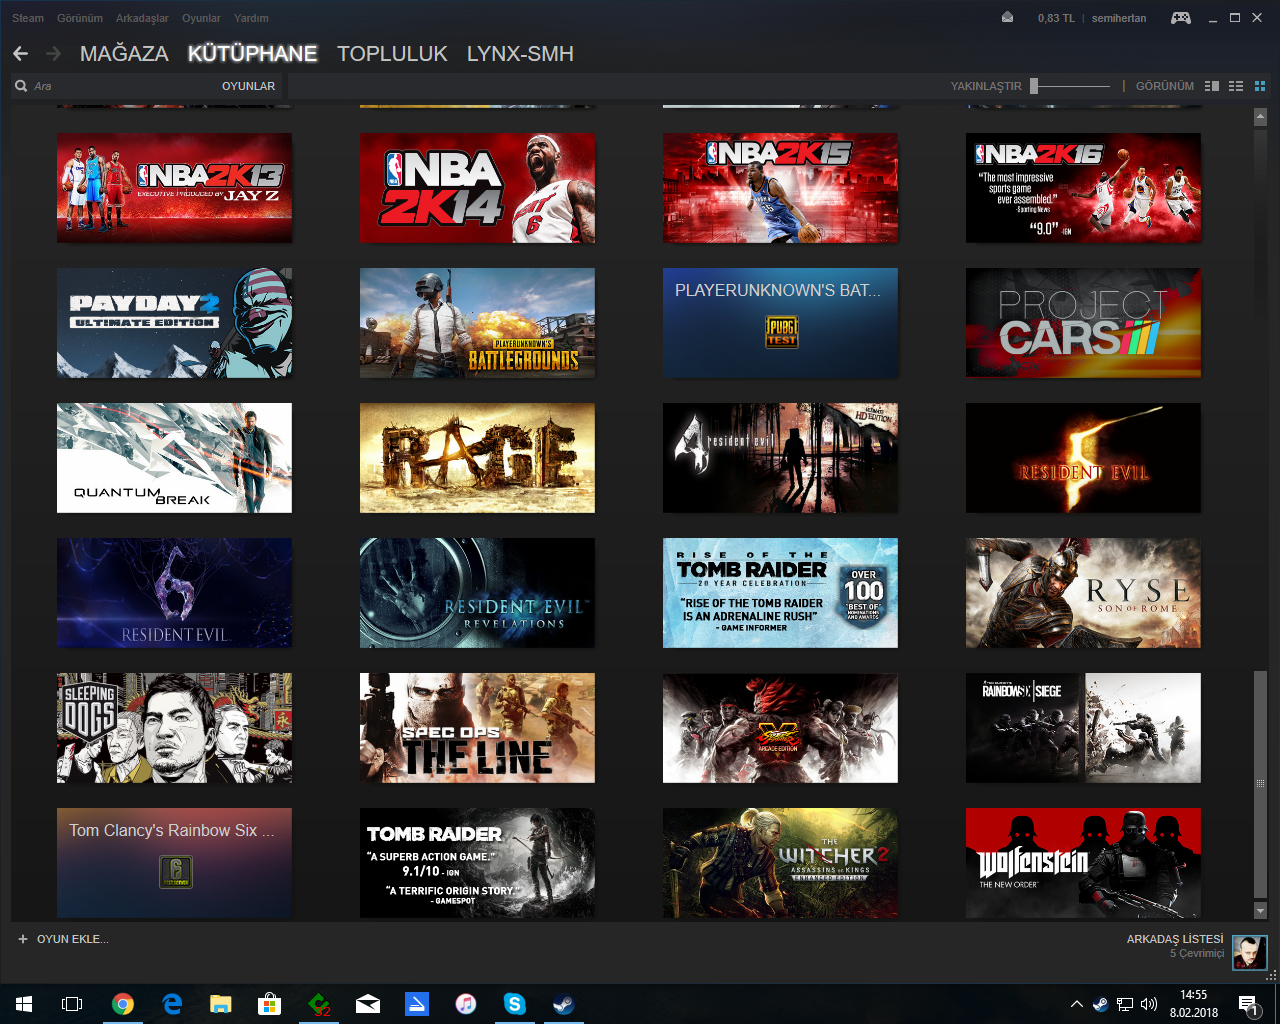Select the Ryse Son of Rome tile

tap(1083, 593)
